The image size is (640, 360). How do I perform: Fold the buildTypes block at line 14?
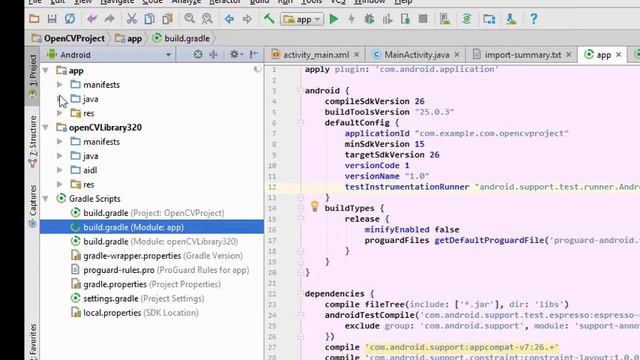click(x=301, y=208)
